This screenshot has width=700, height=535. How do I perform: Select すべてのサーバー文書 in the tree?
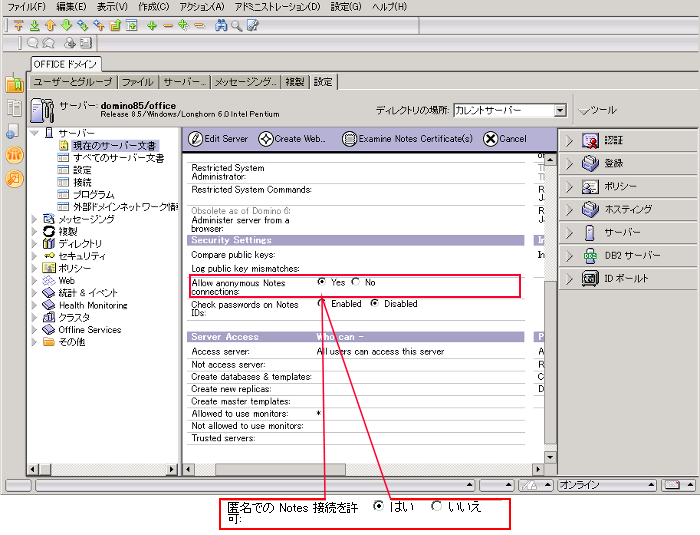pos(118,158)
